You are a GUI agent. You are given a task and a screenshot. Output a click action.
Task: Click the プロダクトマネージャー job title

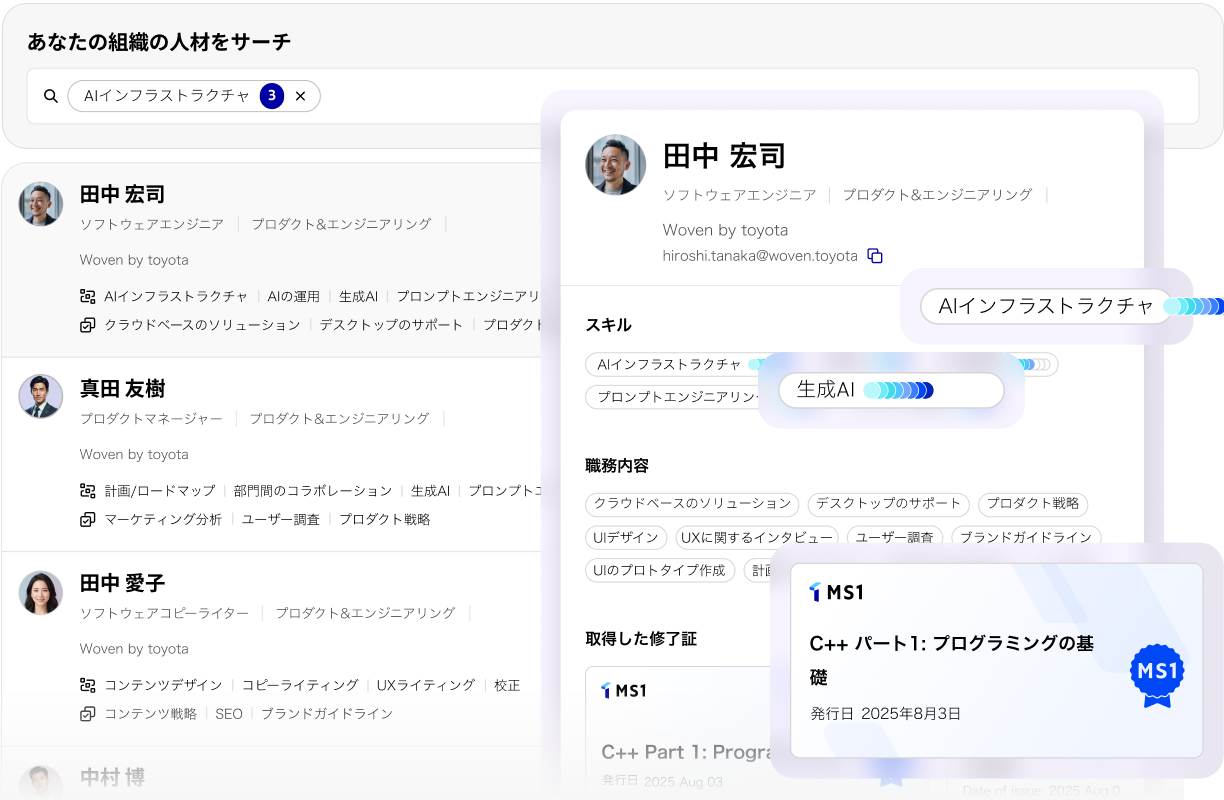coord(152,419)
